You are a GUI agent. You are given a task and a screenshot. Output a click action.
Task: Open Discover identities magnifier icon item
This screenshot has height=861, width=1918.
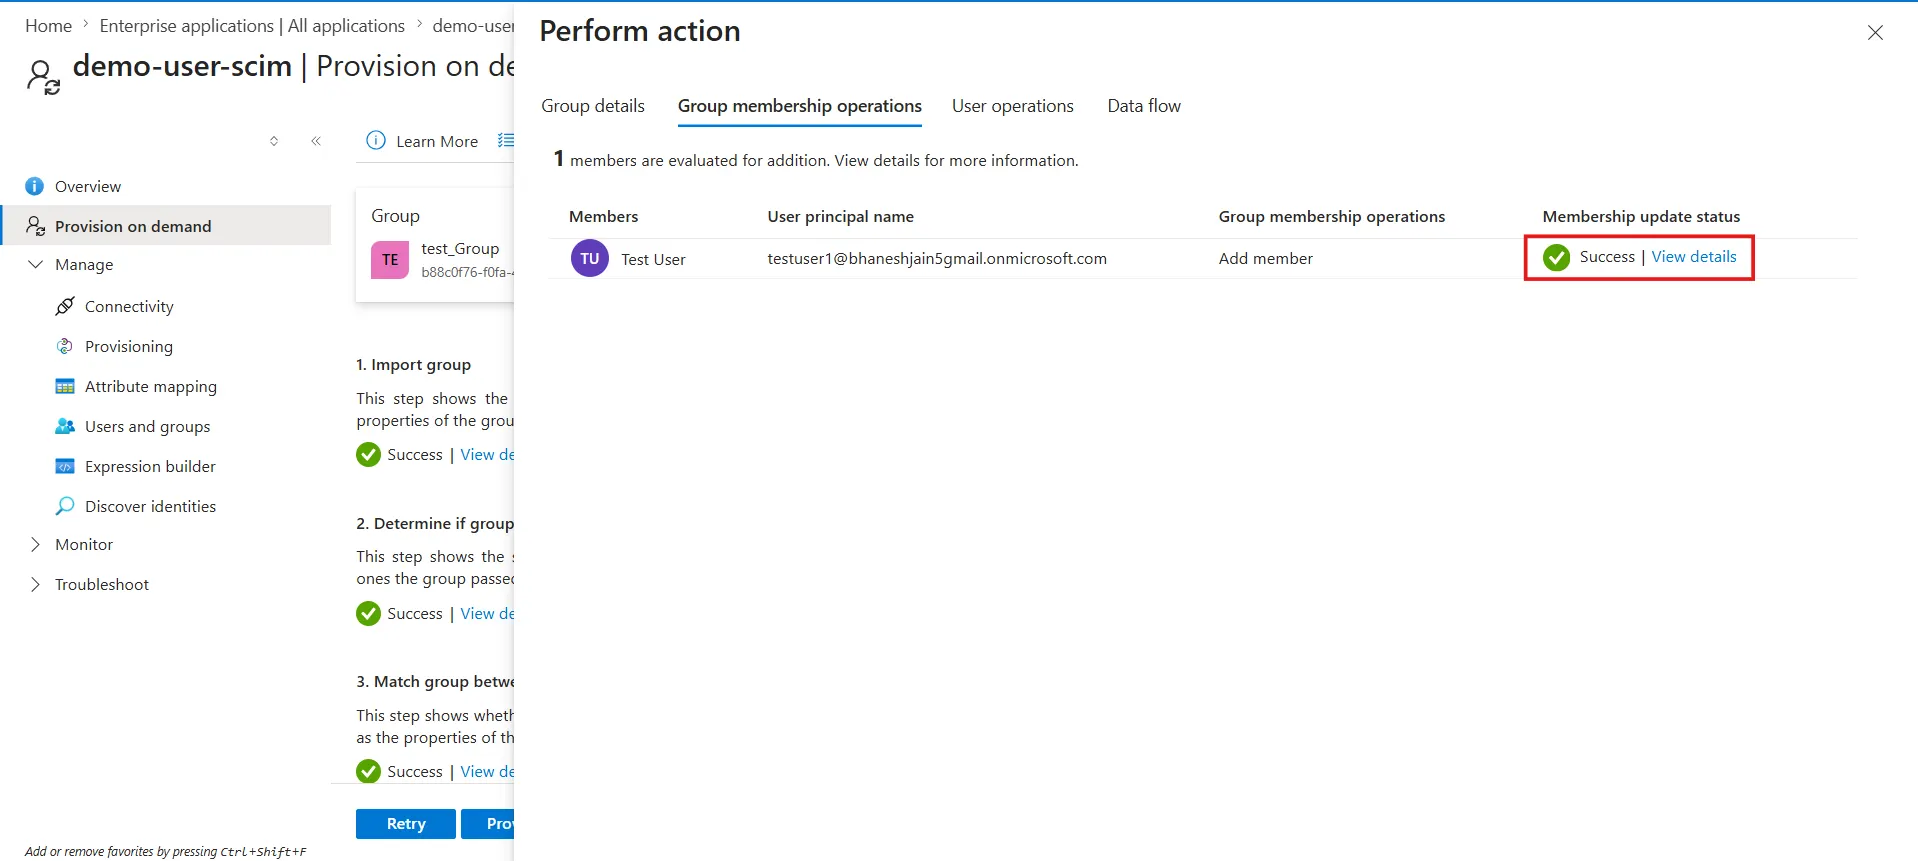point(65,506)
